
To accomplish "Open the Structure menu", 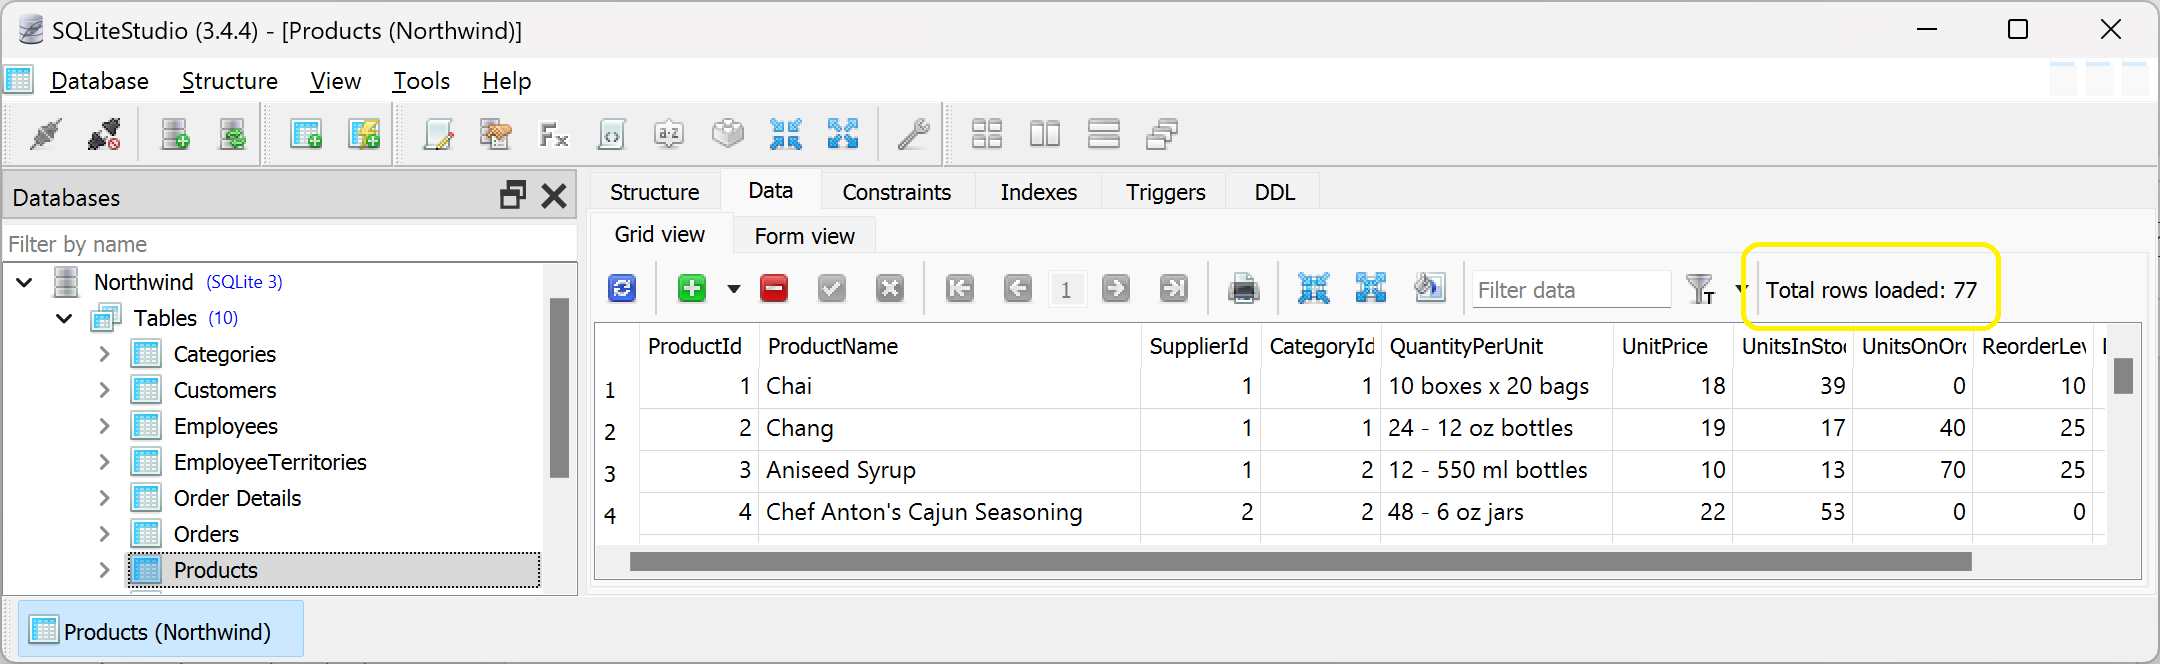I will point(229,81).
